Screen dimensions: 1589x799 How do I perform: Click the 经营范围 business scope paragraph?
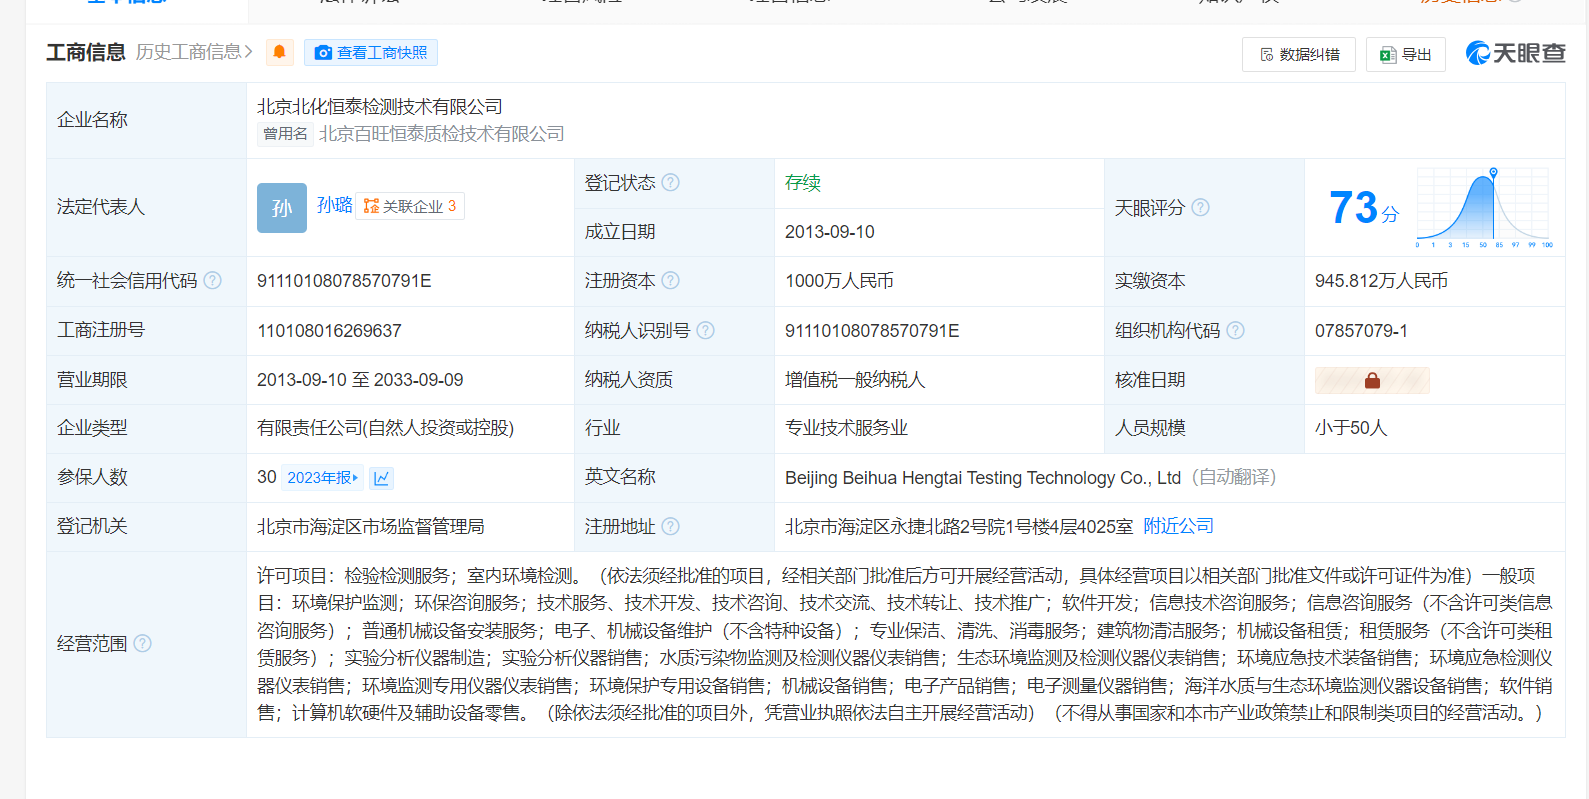pyautogui.click(x=905, y=644)
